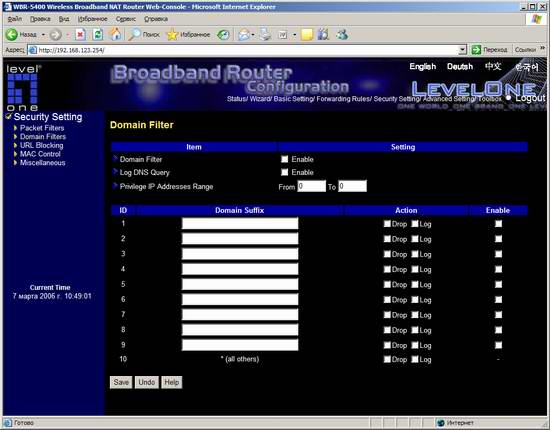Open MAC Control in the sidebar
The height and width of the screenshot is (430, 550).
click(40, 154)
